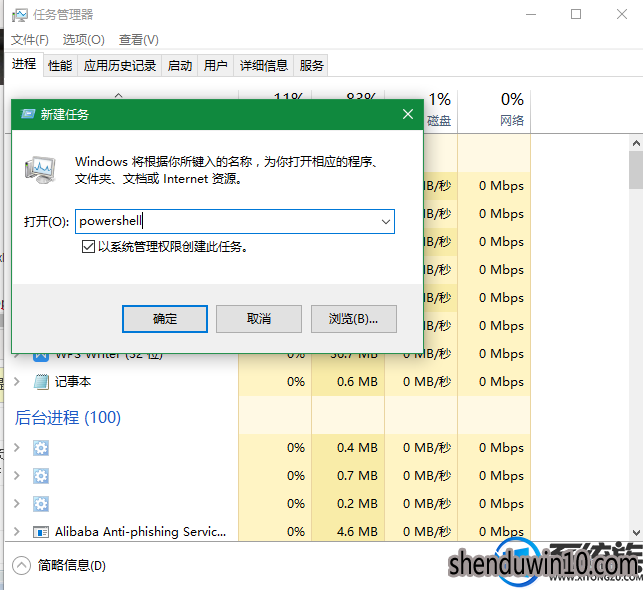Open the 查看(V) menu
The image size is (643, 590).
click(x=139, y=40)
